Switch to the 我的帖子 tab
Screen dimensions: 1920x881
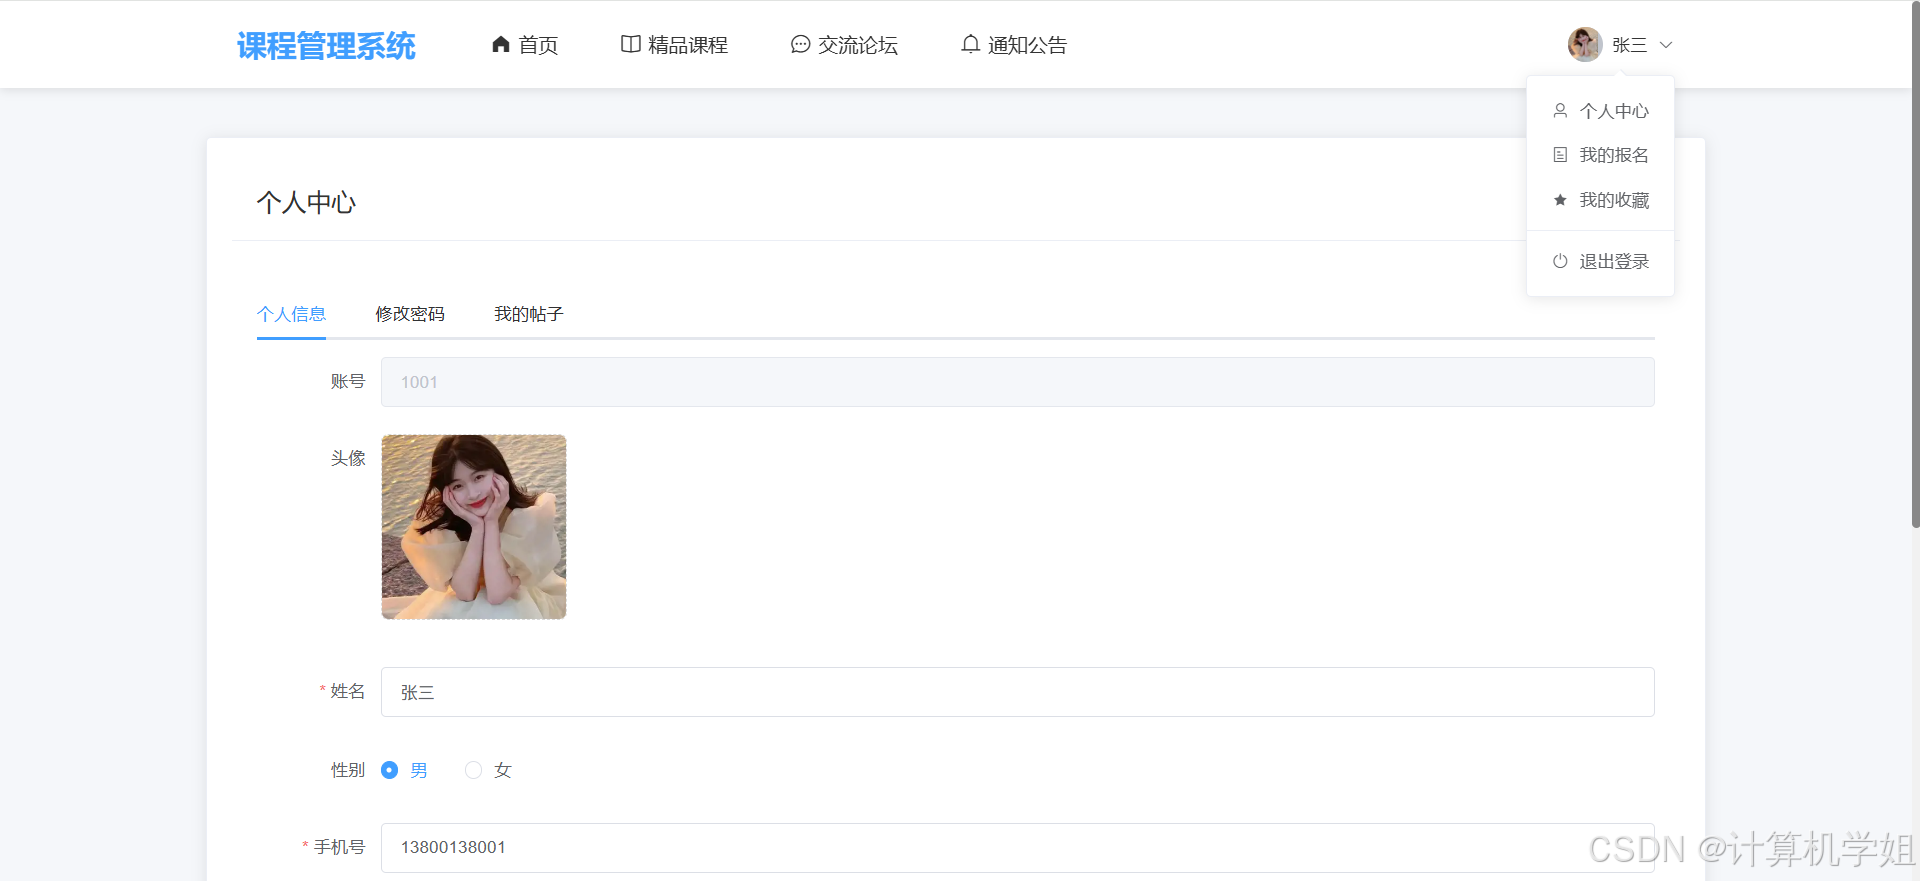tap(529, 314)
